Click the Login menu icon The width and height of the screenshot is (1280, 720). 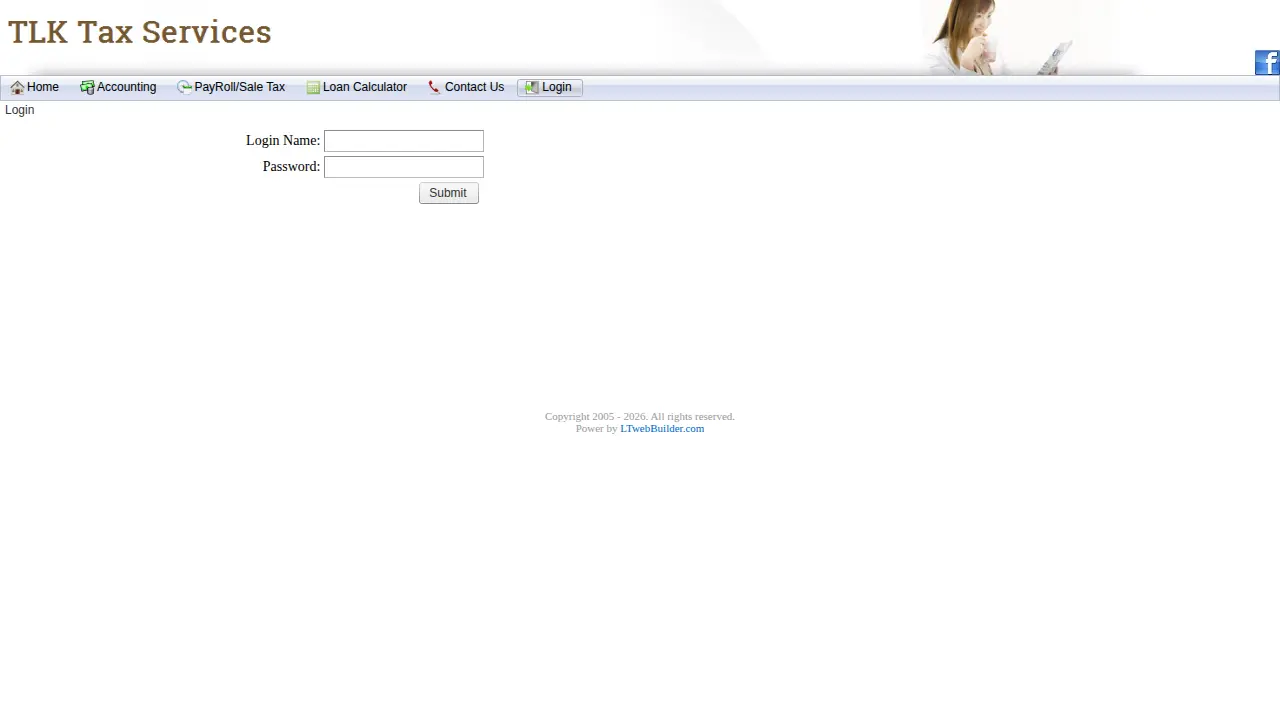[x=531, y=88]
